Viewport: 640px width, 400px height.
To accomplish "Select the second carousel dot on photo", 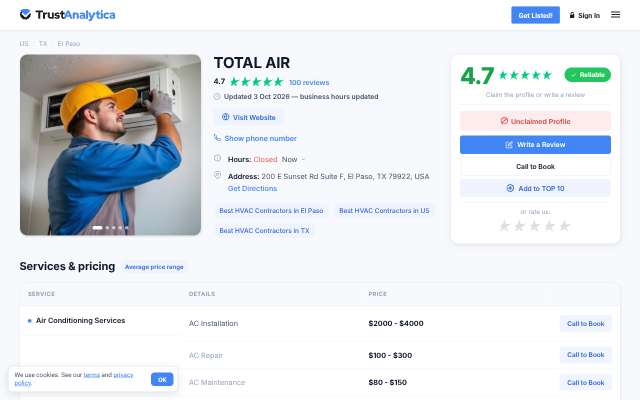I will point(107,228).
